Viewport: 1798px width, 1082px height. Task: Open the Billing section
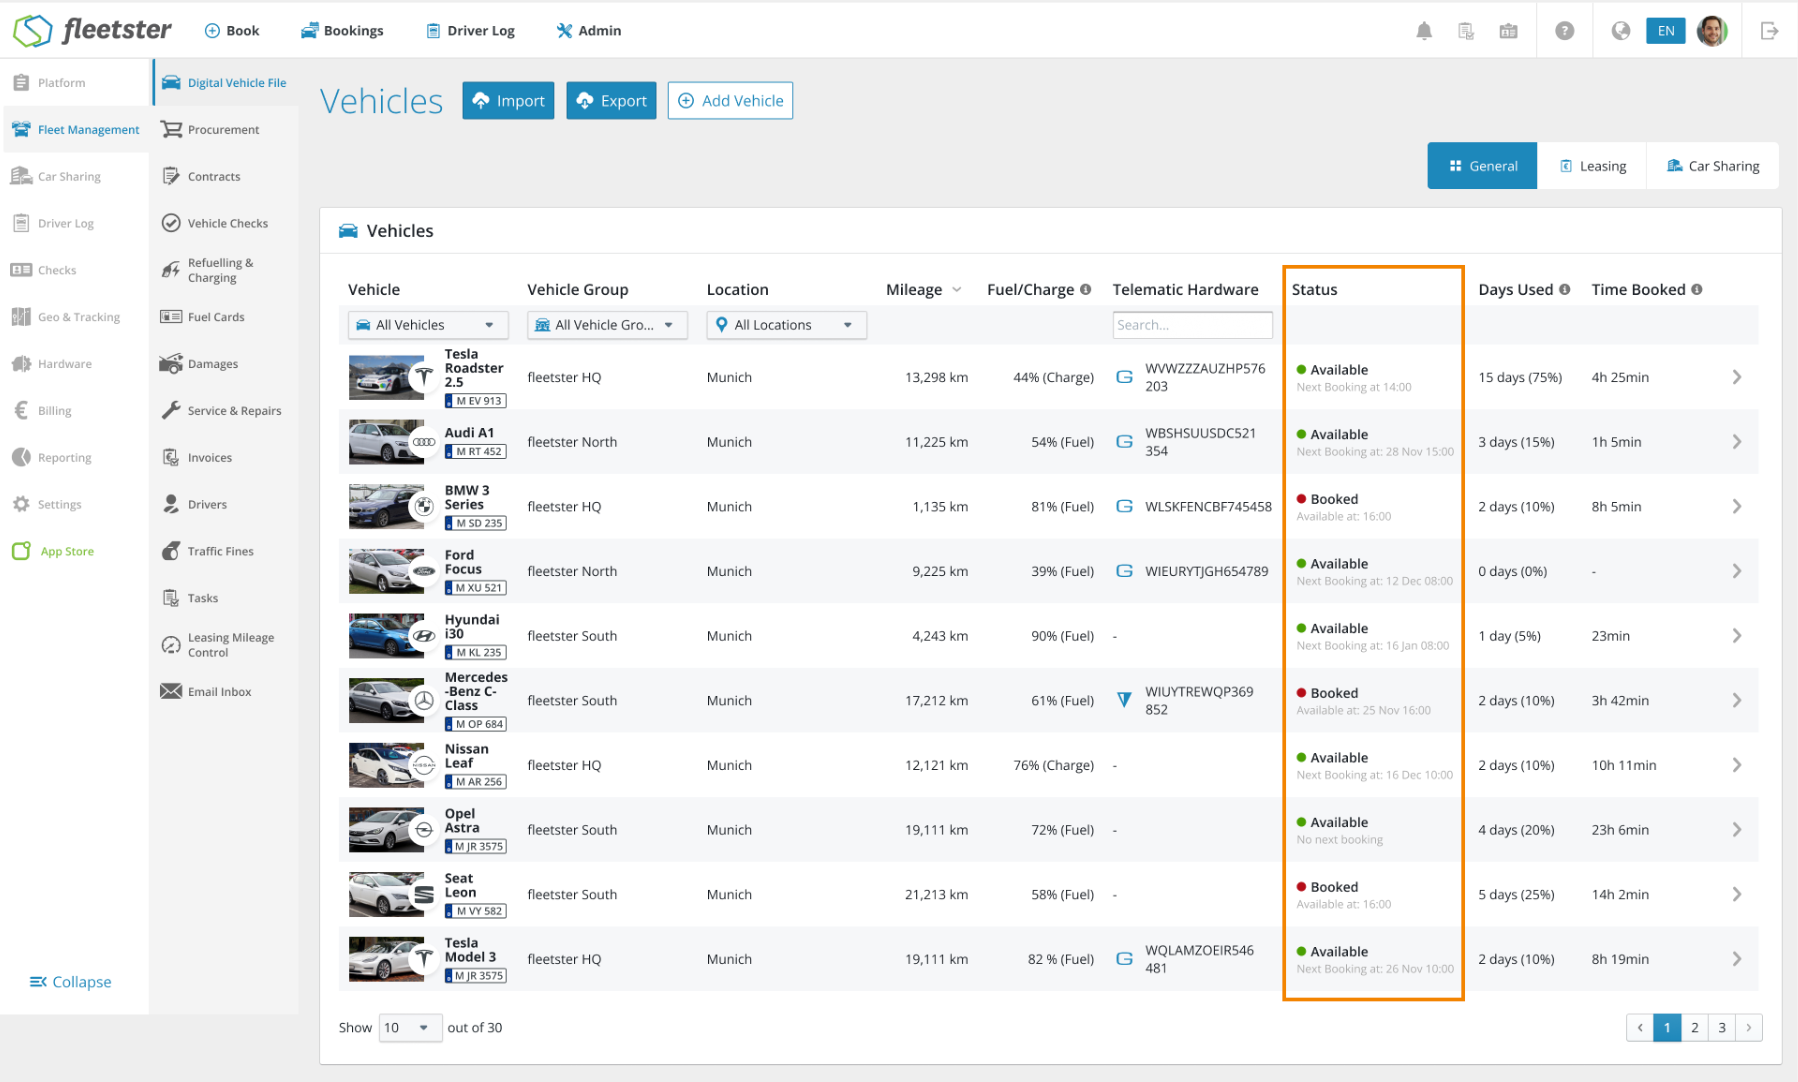click(x=42, y=411)
